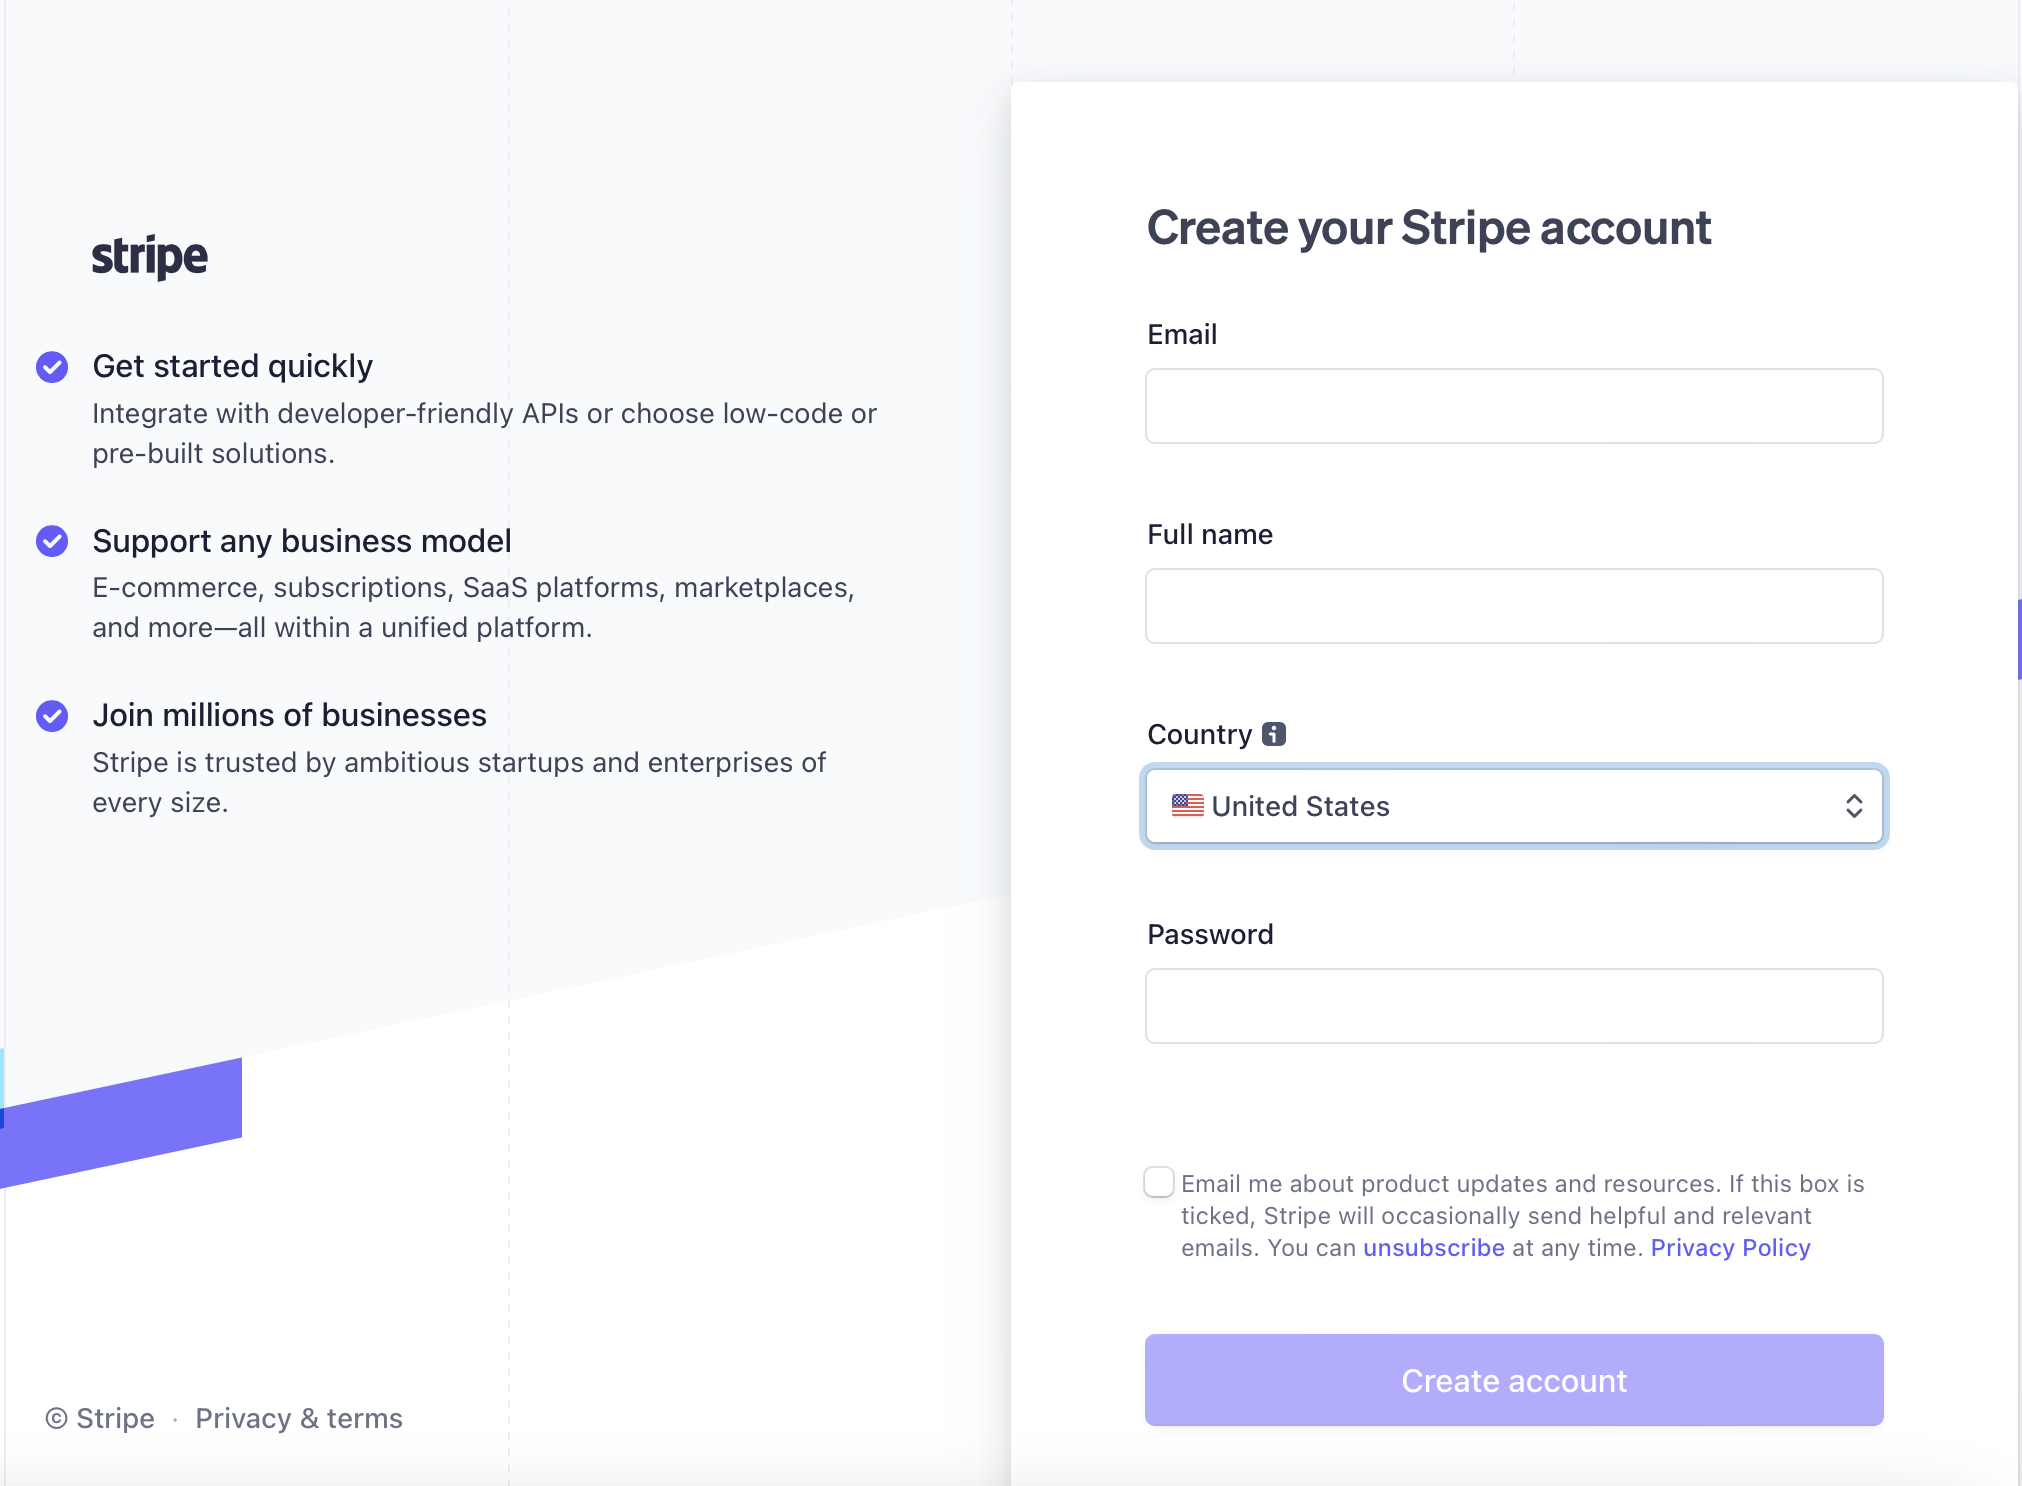
Task: Click the Country label text
Action: coord(1199,734)
